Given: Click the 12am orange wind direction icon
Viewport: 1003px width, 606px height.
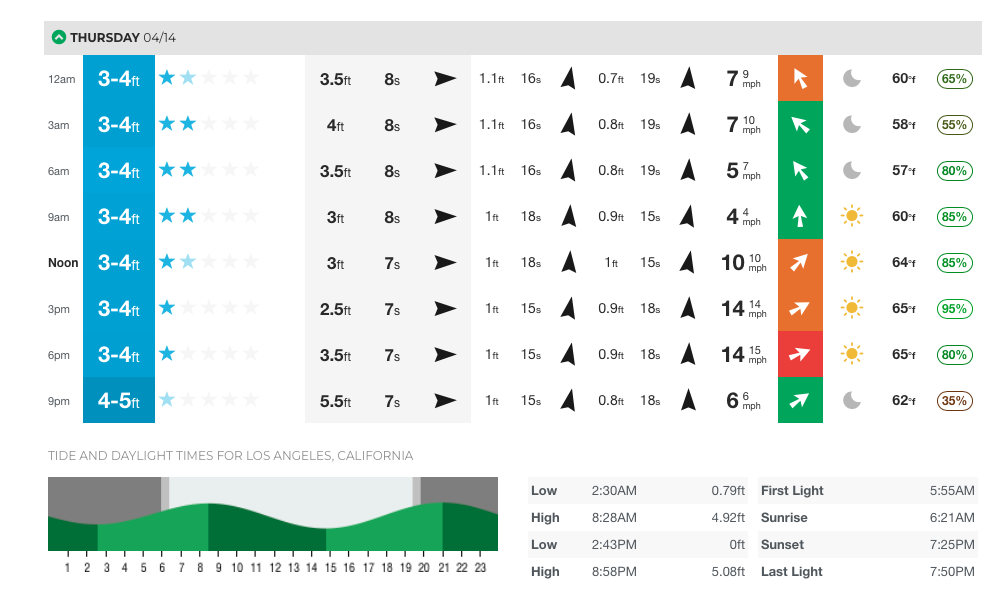Looking at the screenshot, I should [x=800, y=78].
